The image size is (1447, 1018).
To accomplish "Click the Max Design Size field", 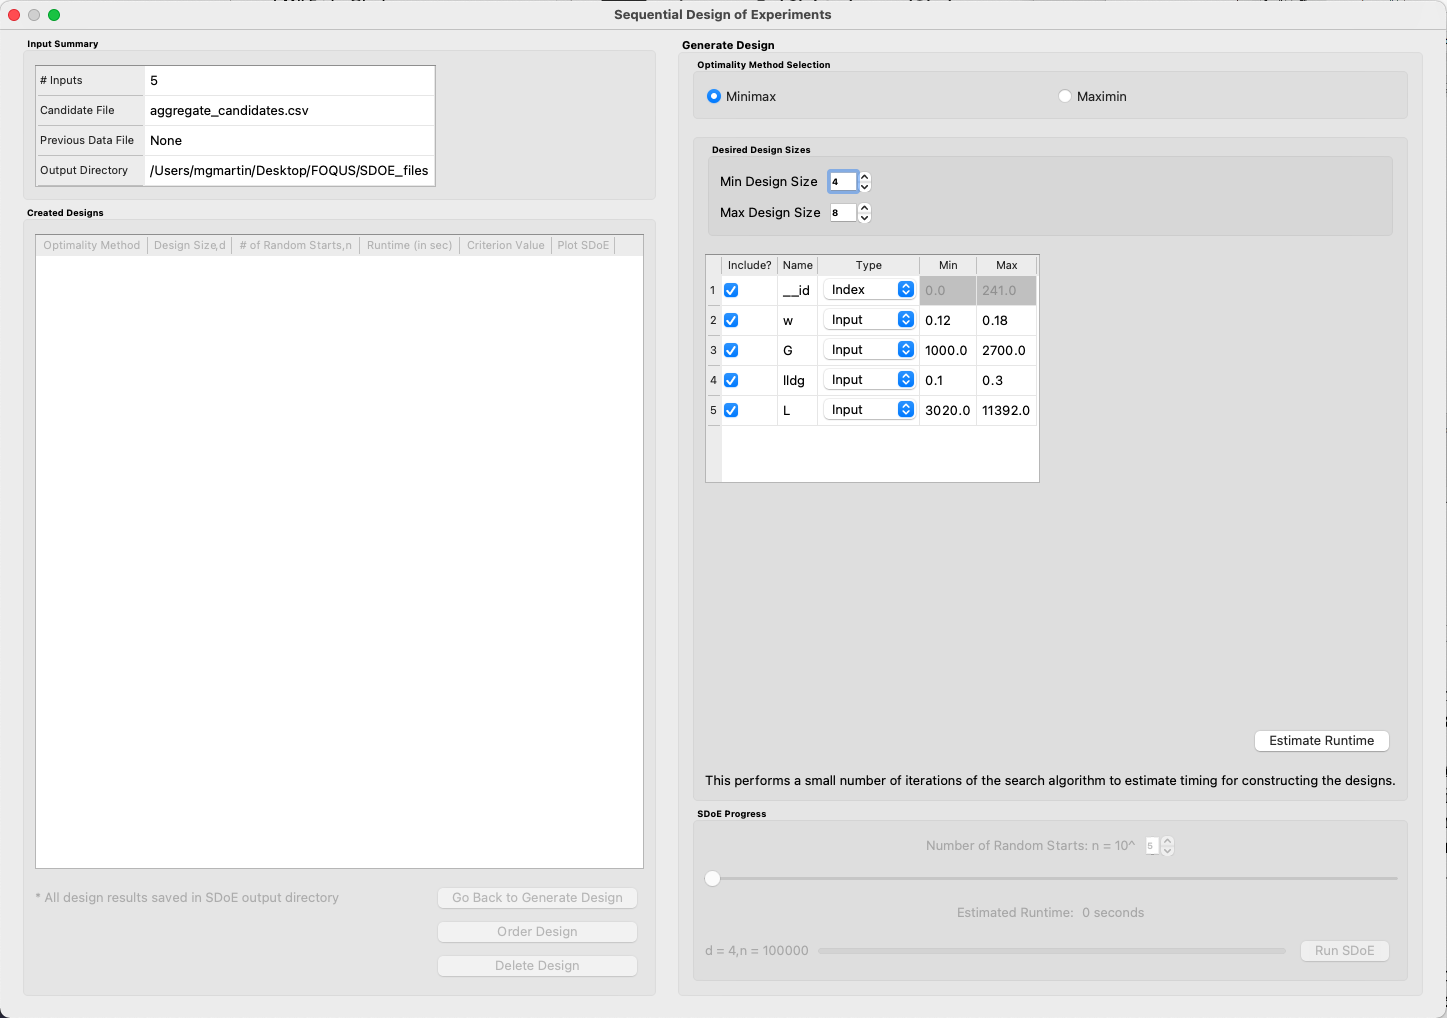I will tap(843, 212).
